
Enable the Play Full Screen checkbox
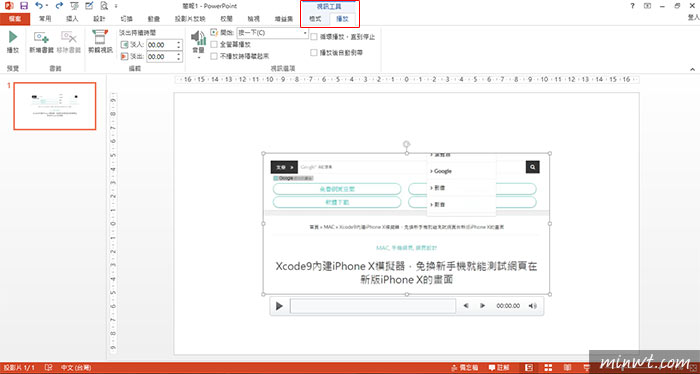coord(214,45)
